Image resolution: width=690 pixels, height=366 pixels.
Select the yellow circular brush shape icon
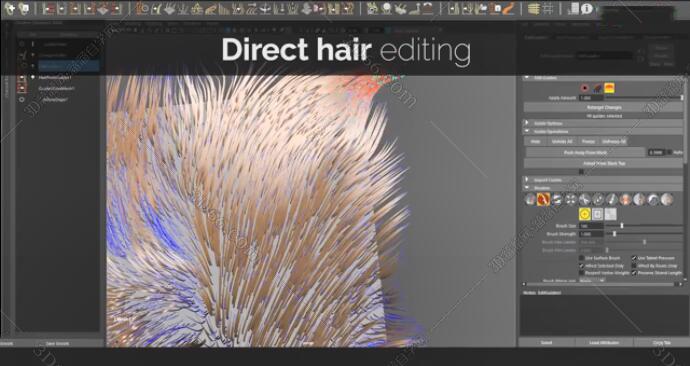[x=584, y=214]
